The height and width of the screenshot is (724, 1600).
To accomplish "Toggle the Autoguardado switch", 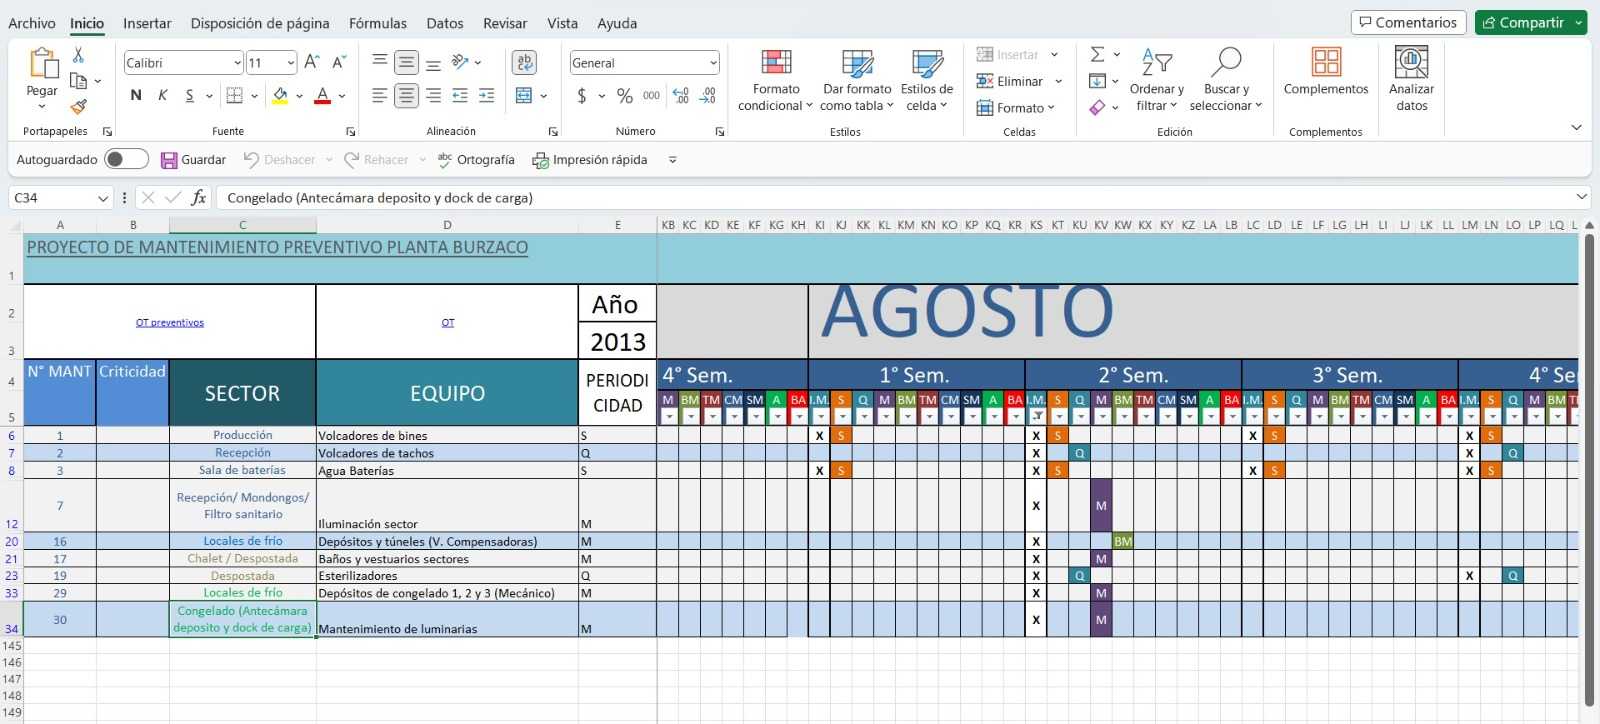I will 126,160.
